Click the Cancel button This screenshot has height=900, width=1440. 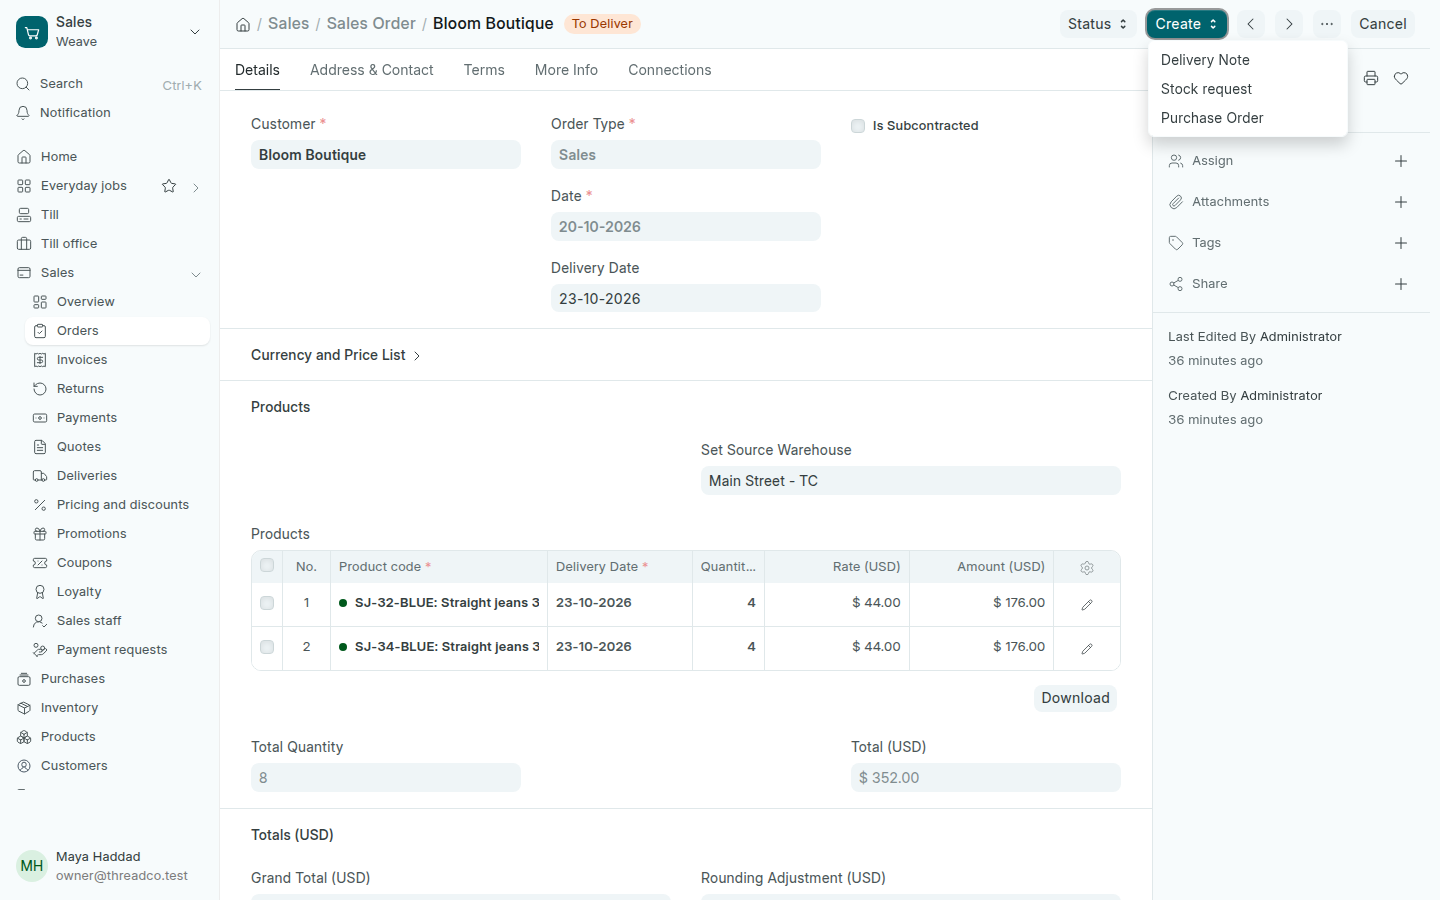1382,24
